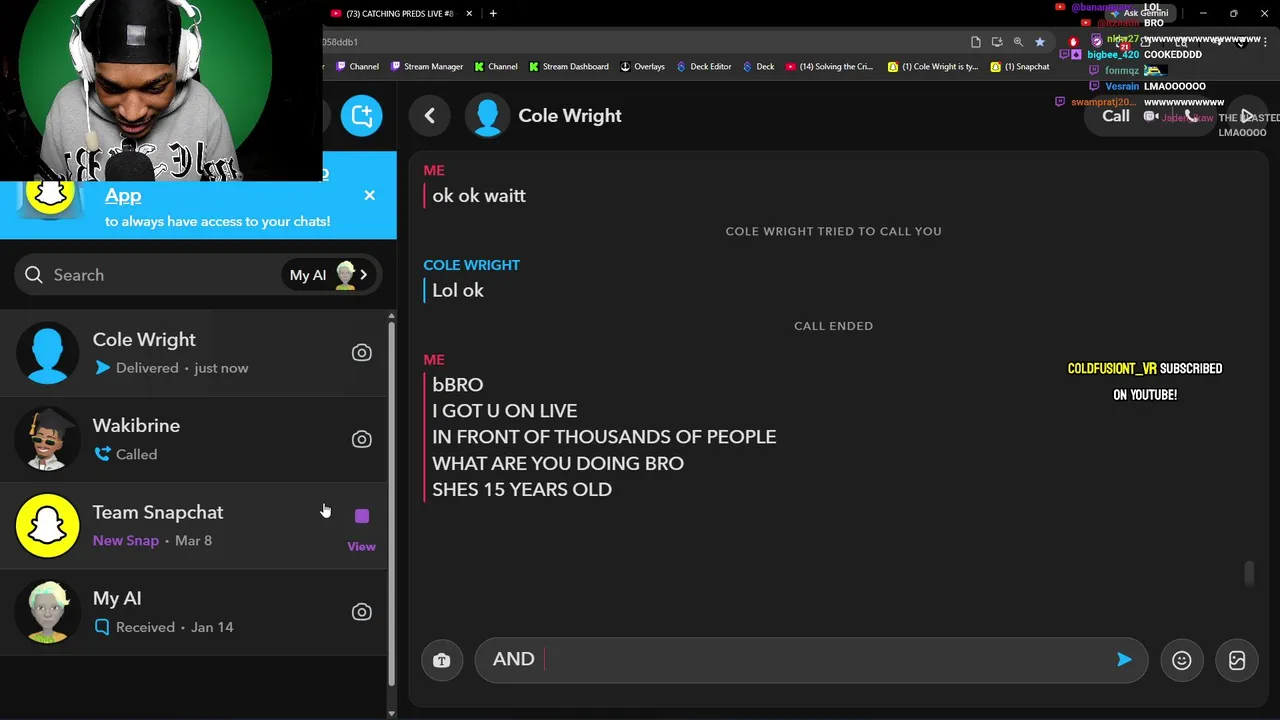This screenshot has width=1280, height=720.
Task: Click the camera icon in message bar
Action: (442, 660)
